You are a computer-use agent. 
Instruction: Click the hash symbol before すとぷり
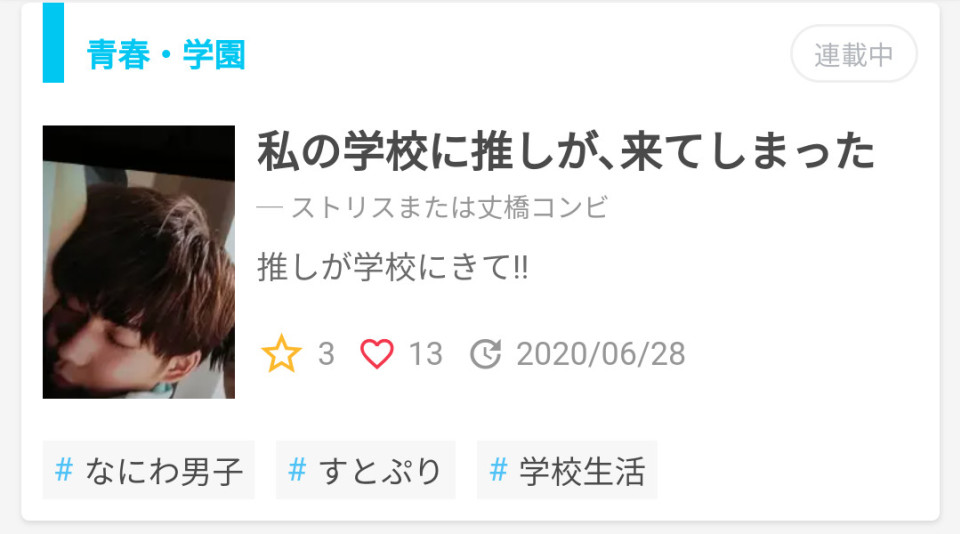click(297, 470)
